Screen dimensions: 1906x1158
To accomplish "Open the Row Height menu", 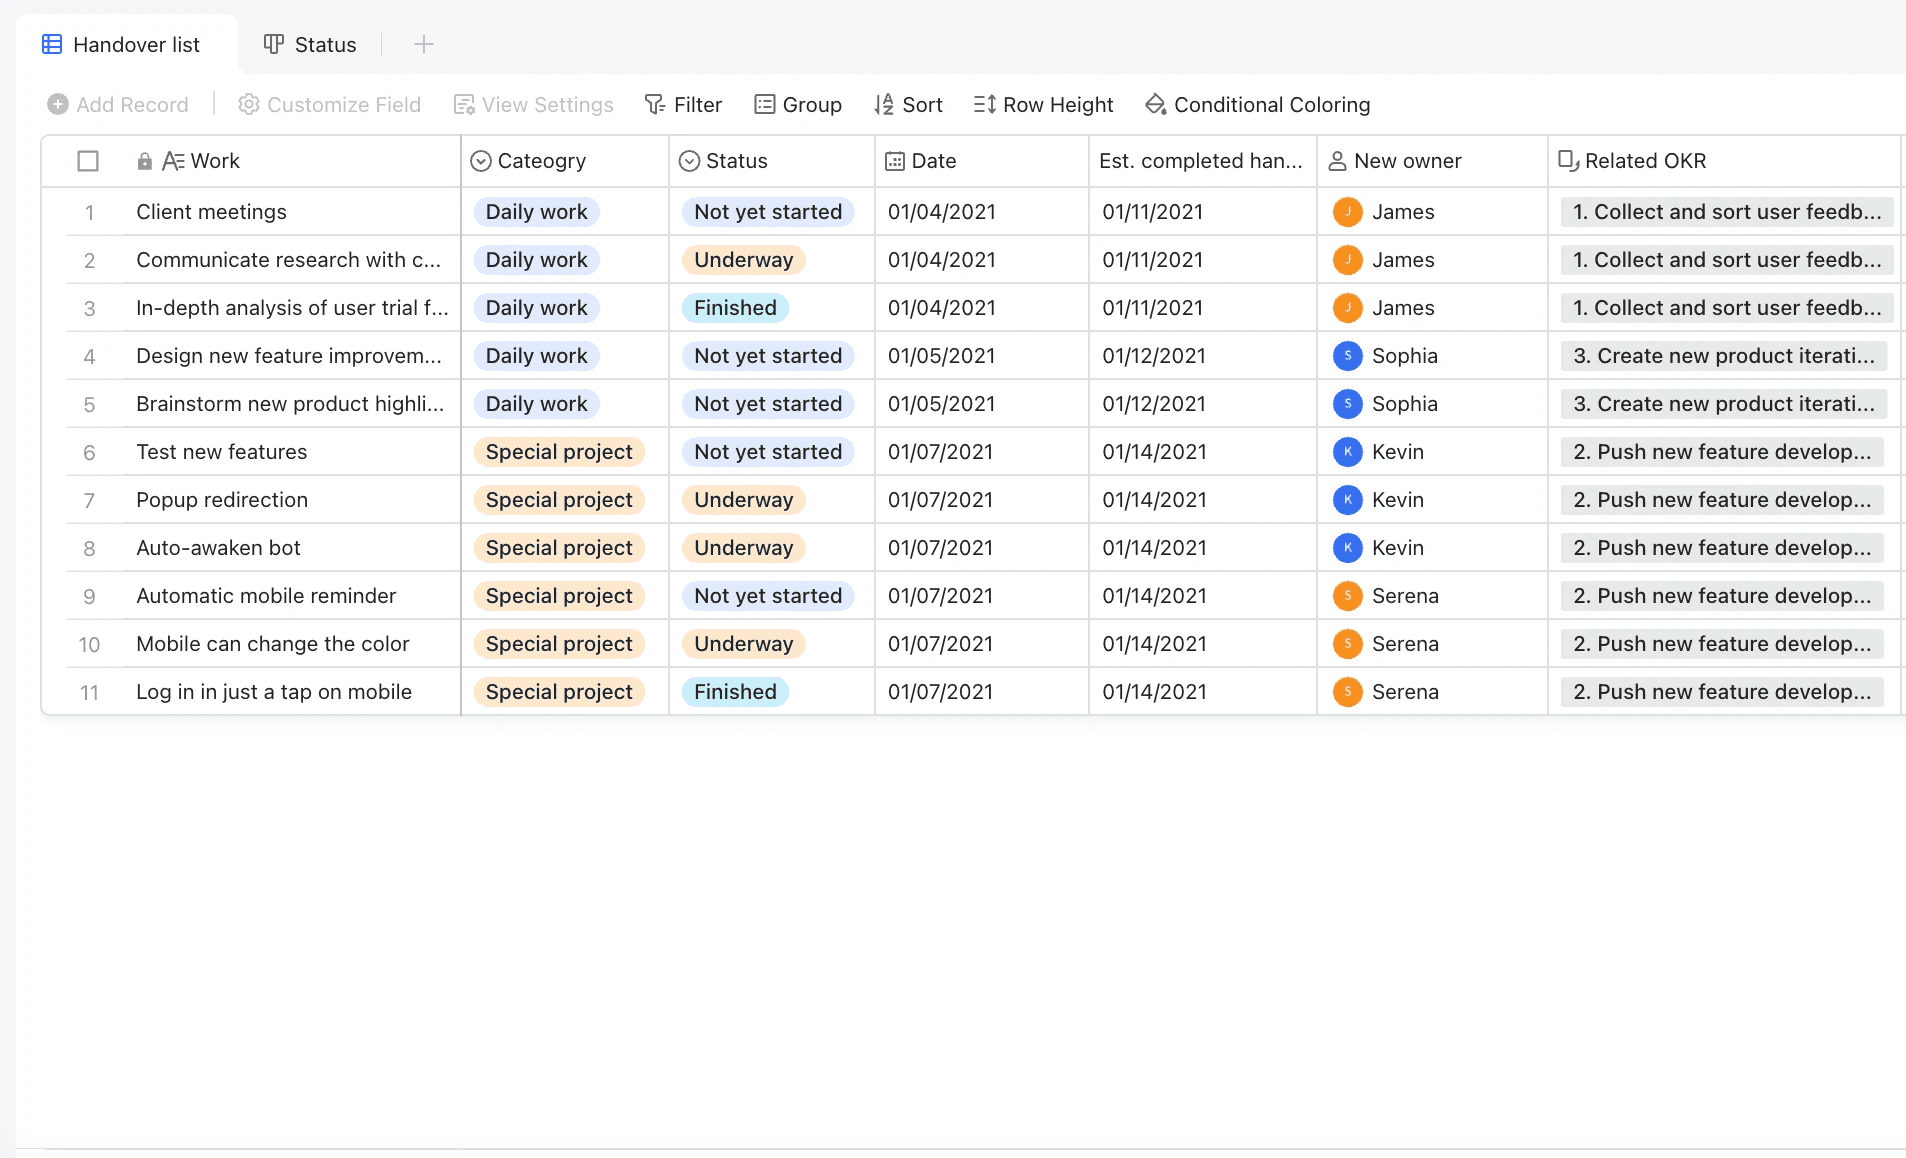I will [x=1043, y=105].
